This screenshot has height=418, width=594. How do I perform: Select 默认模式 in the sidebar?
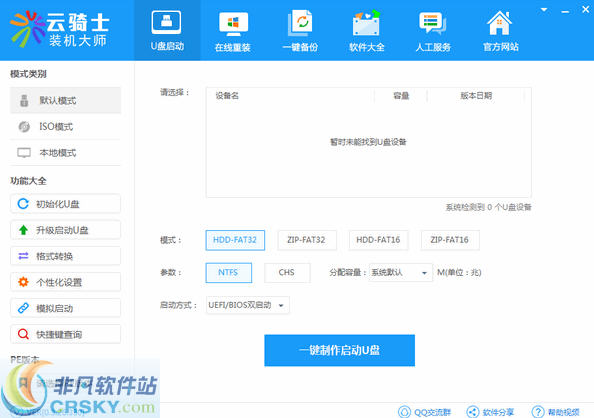click(65, 100)
